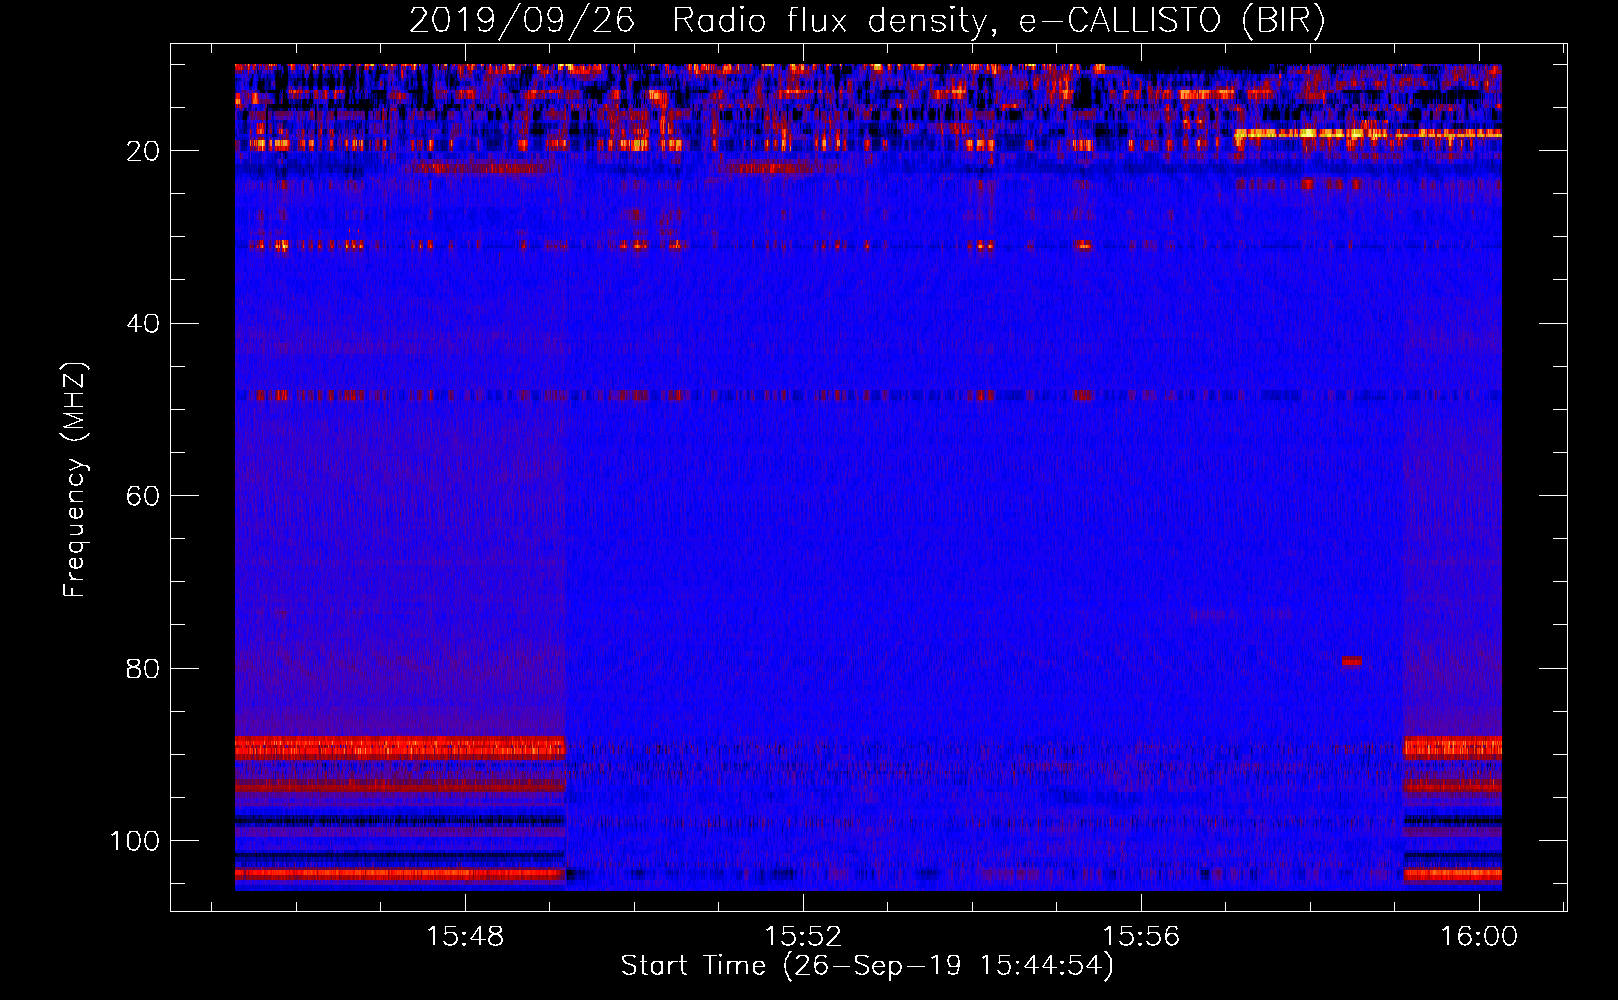
Task: Click the plot title "2019/09/26 Radio flux density, e-CALLISTO (BIR)"
Action: 867,20
